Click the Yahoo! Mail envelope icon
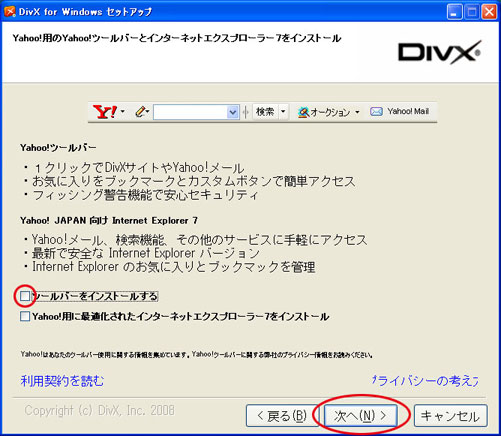The height and width of the screenshot is (436, 501). (376, 112)
